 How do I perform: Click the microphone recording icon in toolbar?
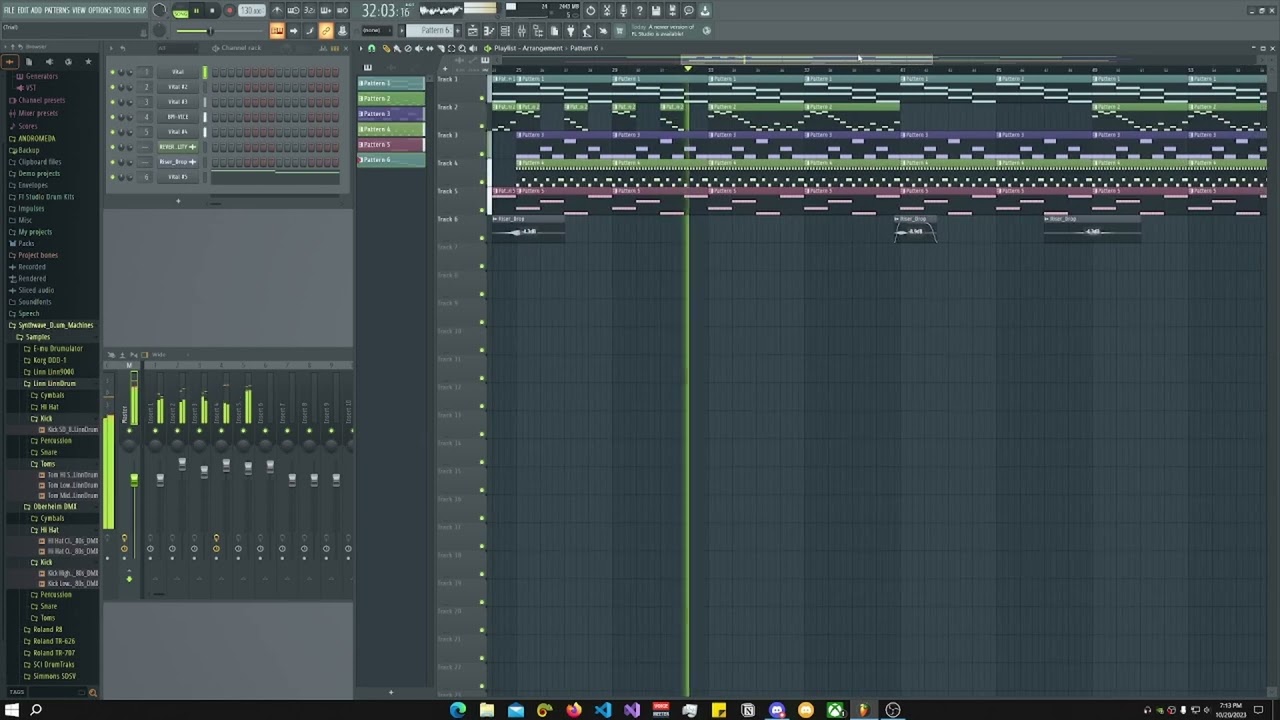click(623, 11)
